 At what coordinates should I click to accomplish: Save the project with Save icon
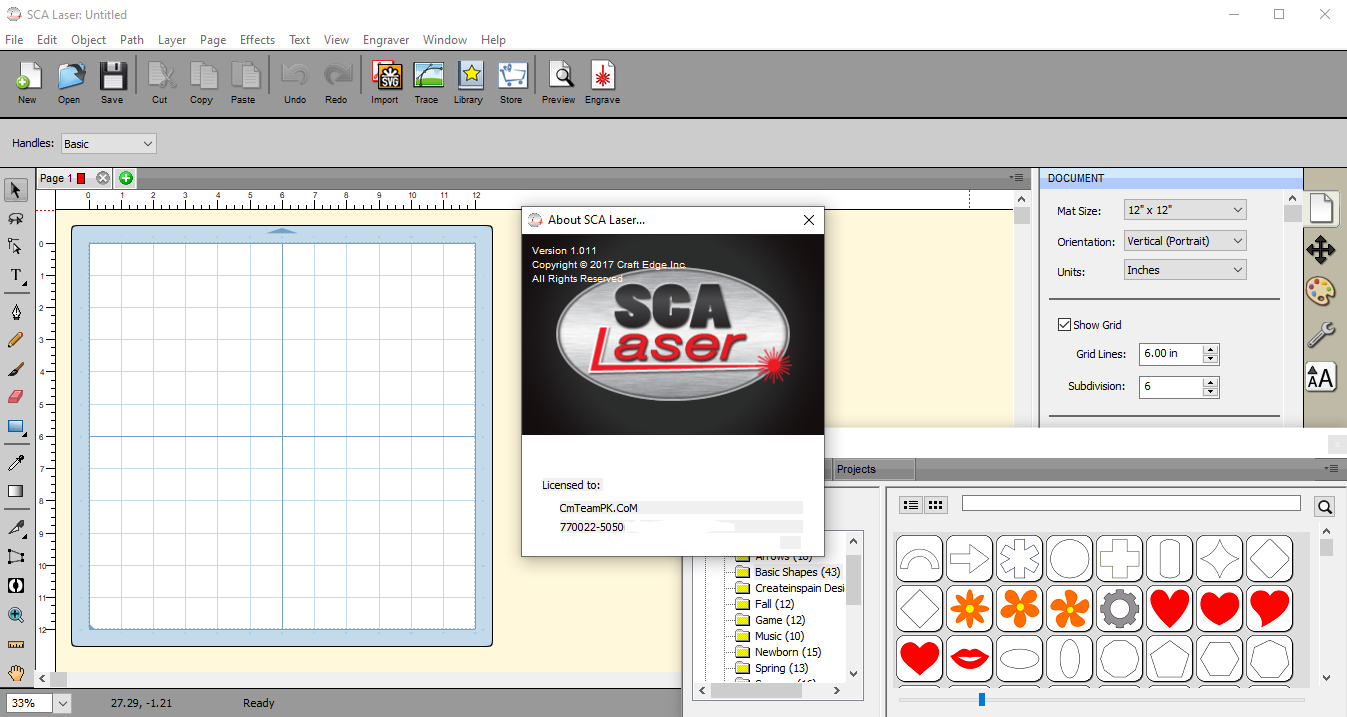(112, 84)
